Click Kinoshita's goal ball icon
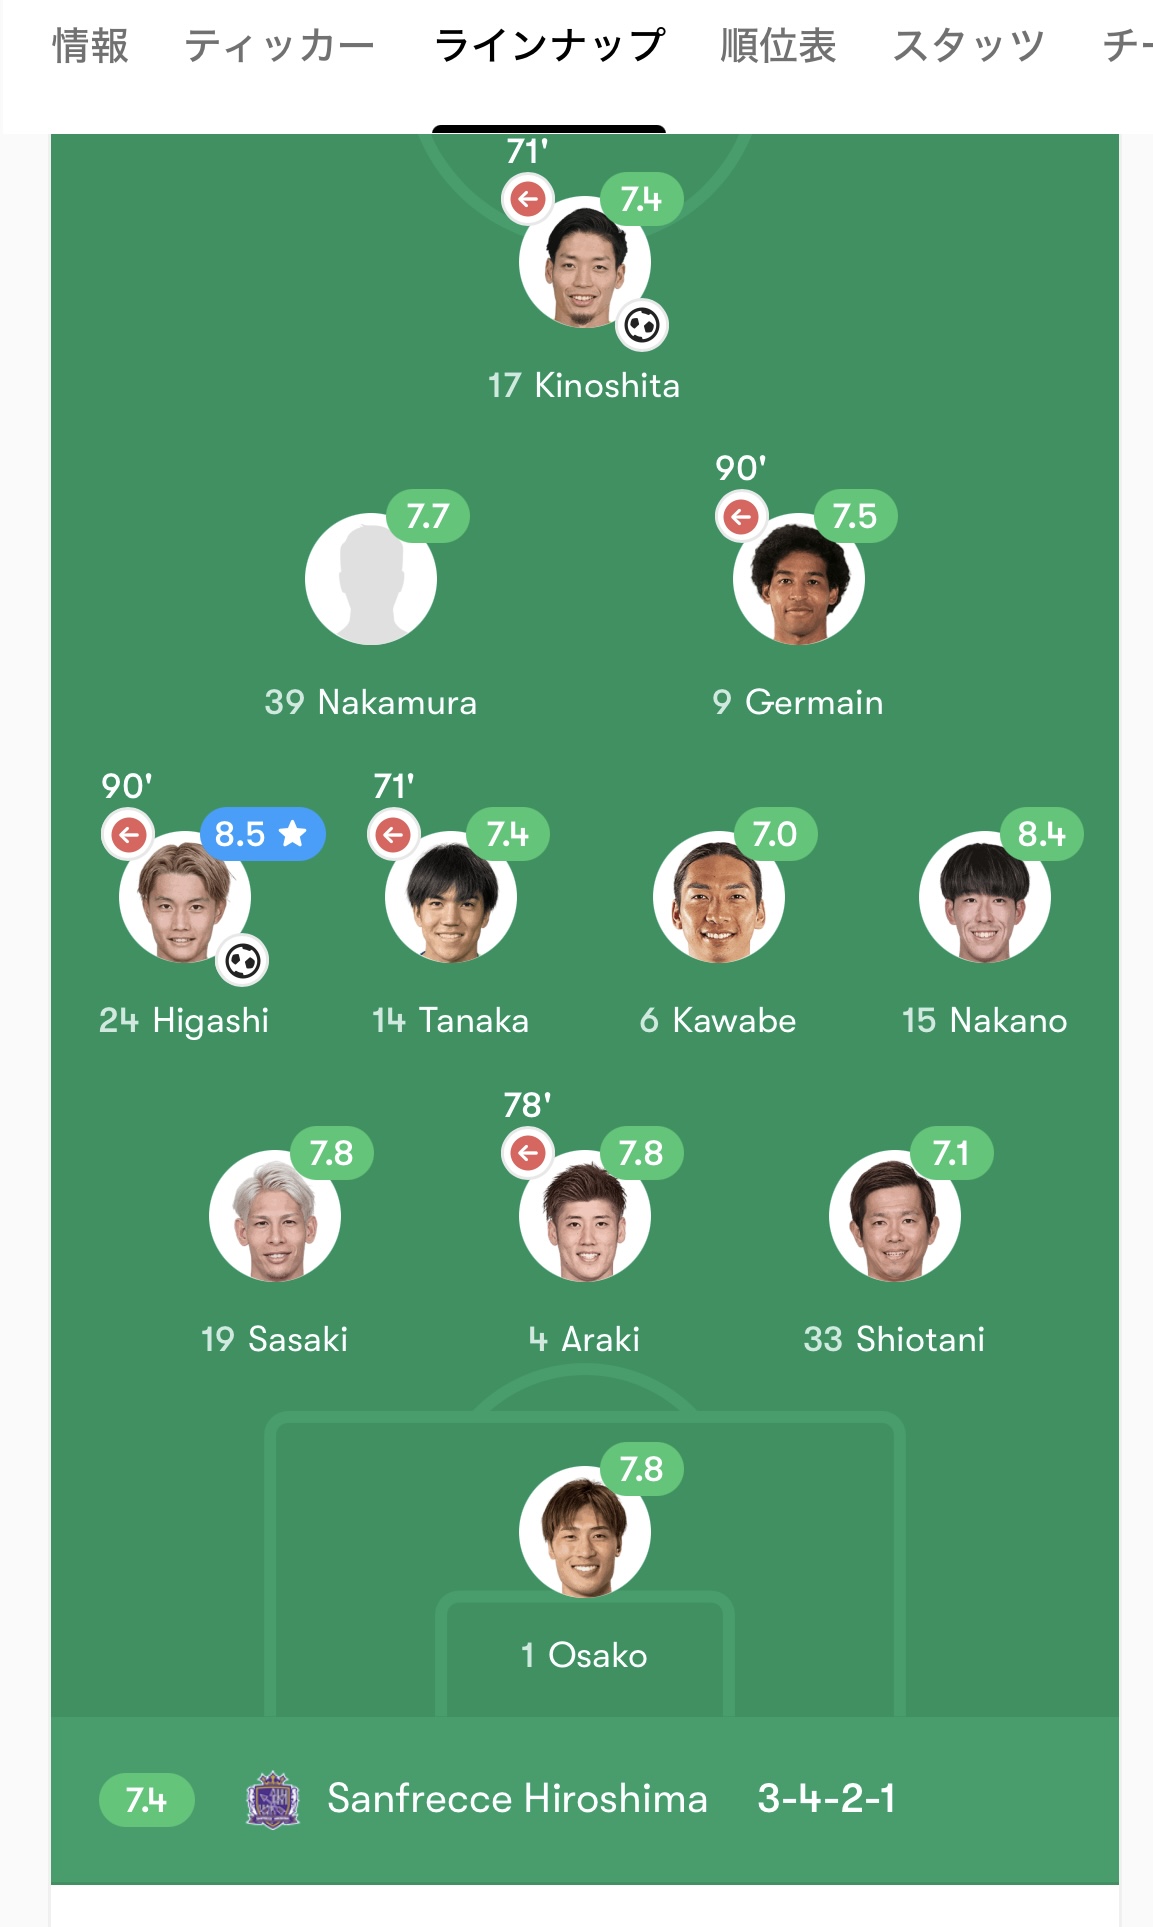The image size is (1153, 1927). (641, 325)
